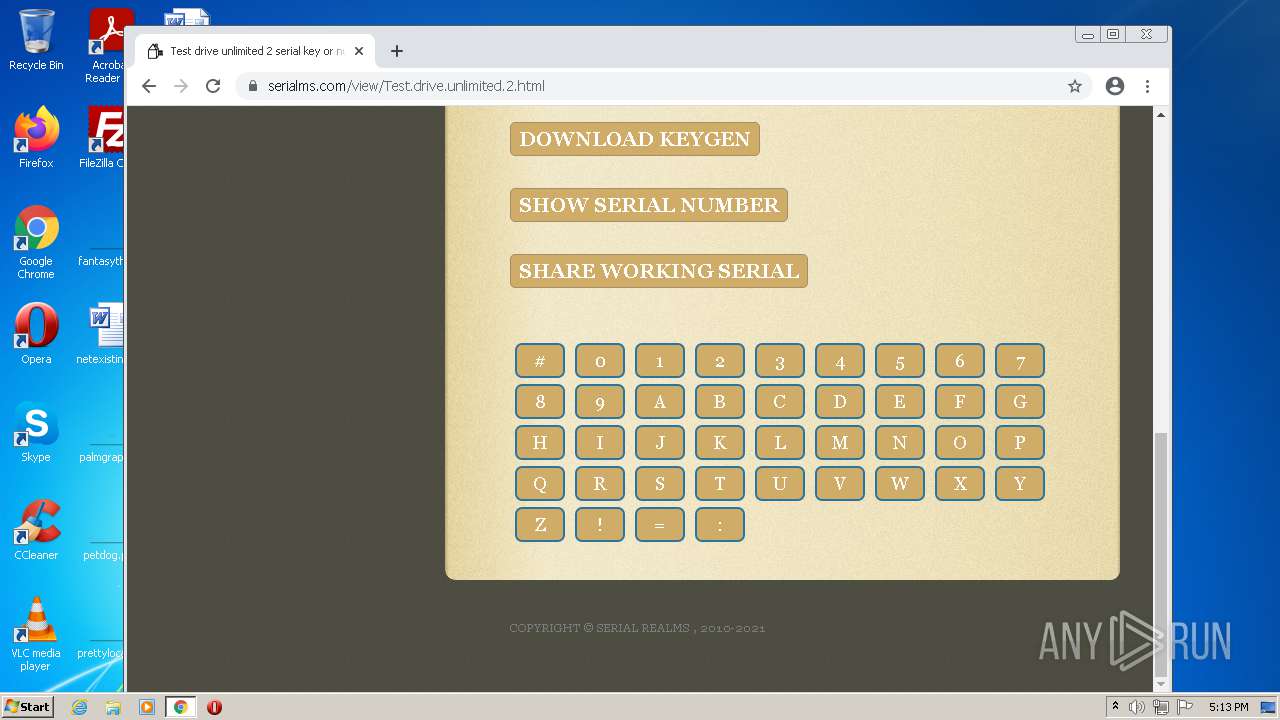Open the letter R serial index

(600, 484)
